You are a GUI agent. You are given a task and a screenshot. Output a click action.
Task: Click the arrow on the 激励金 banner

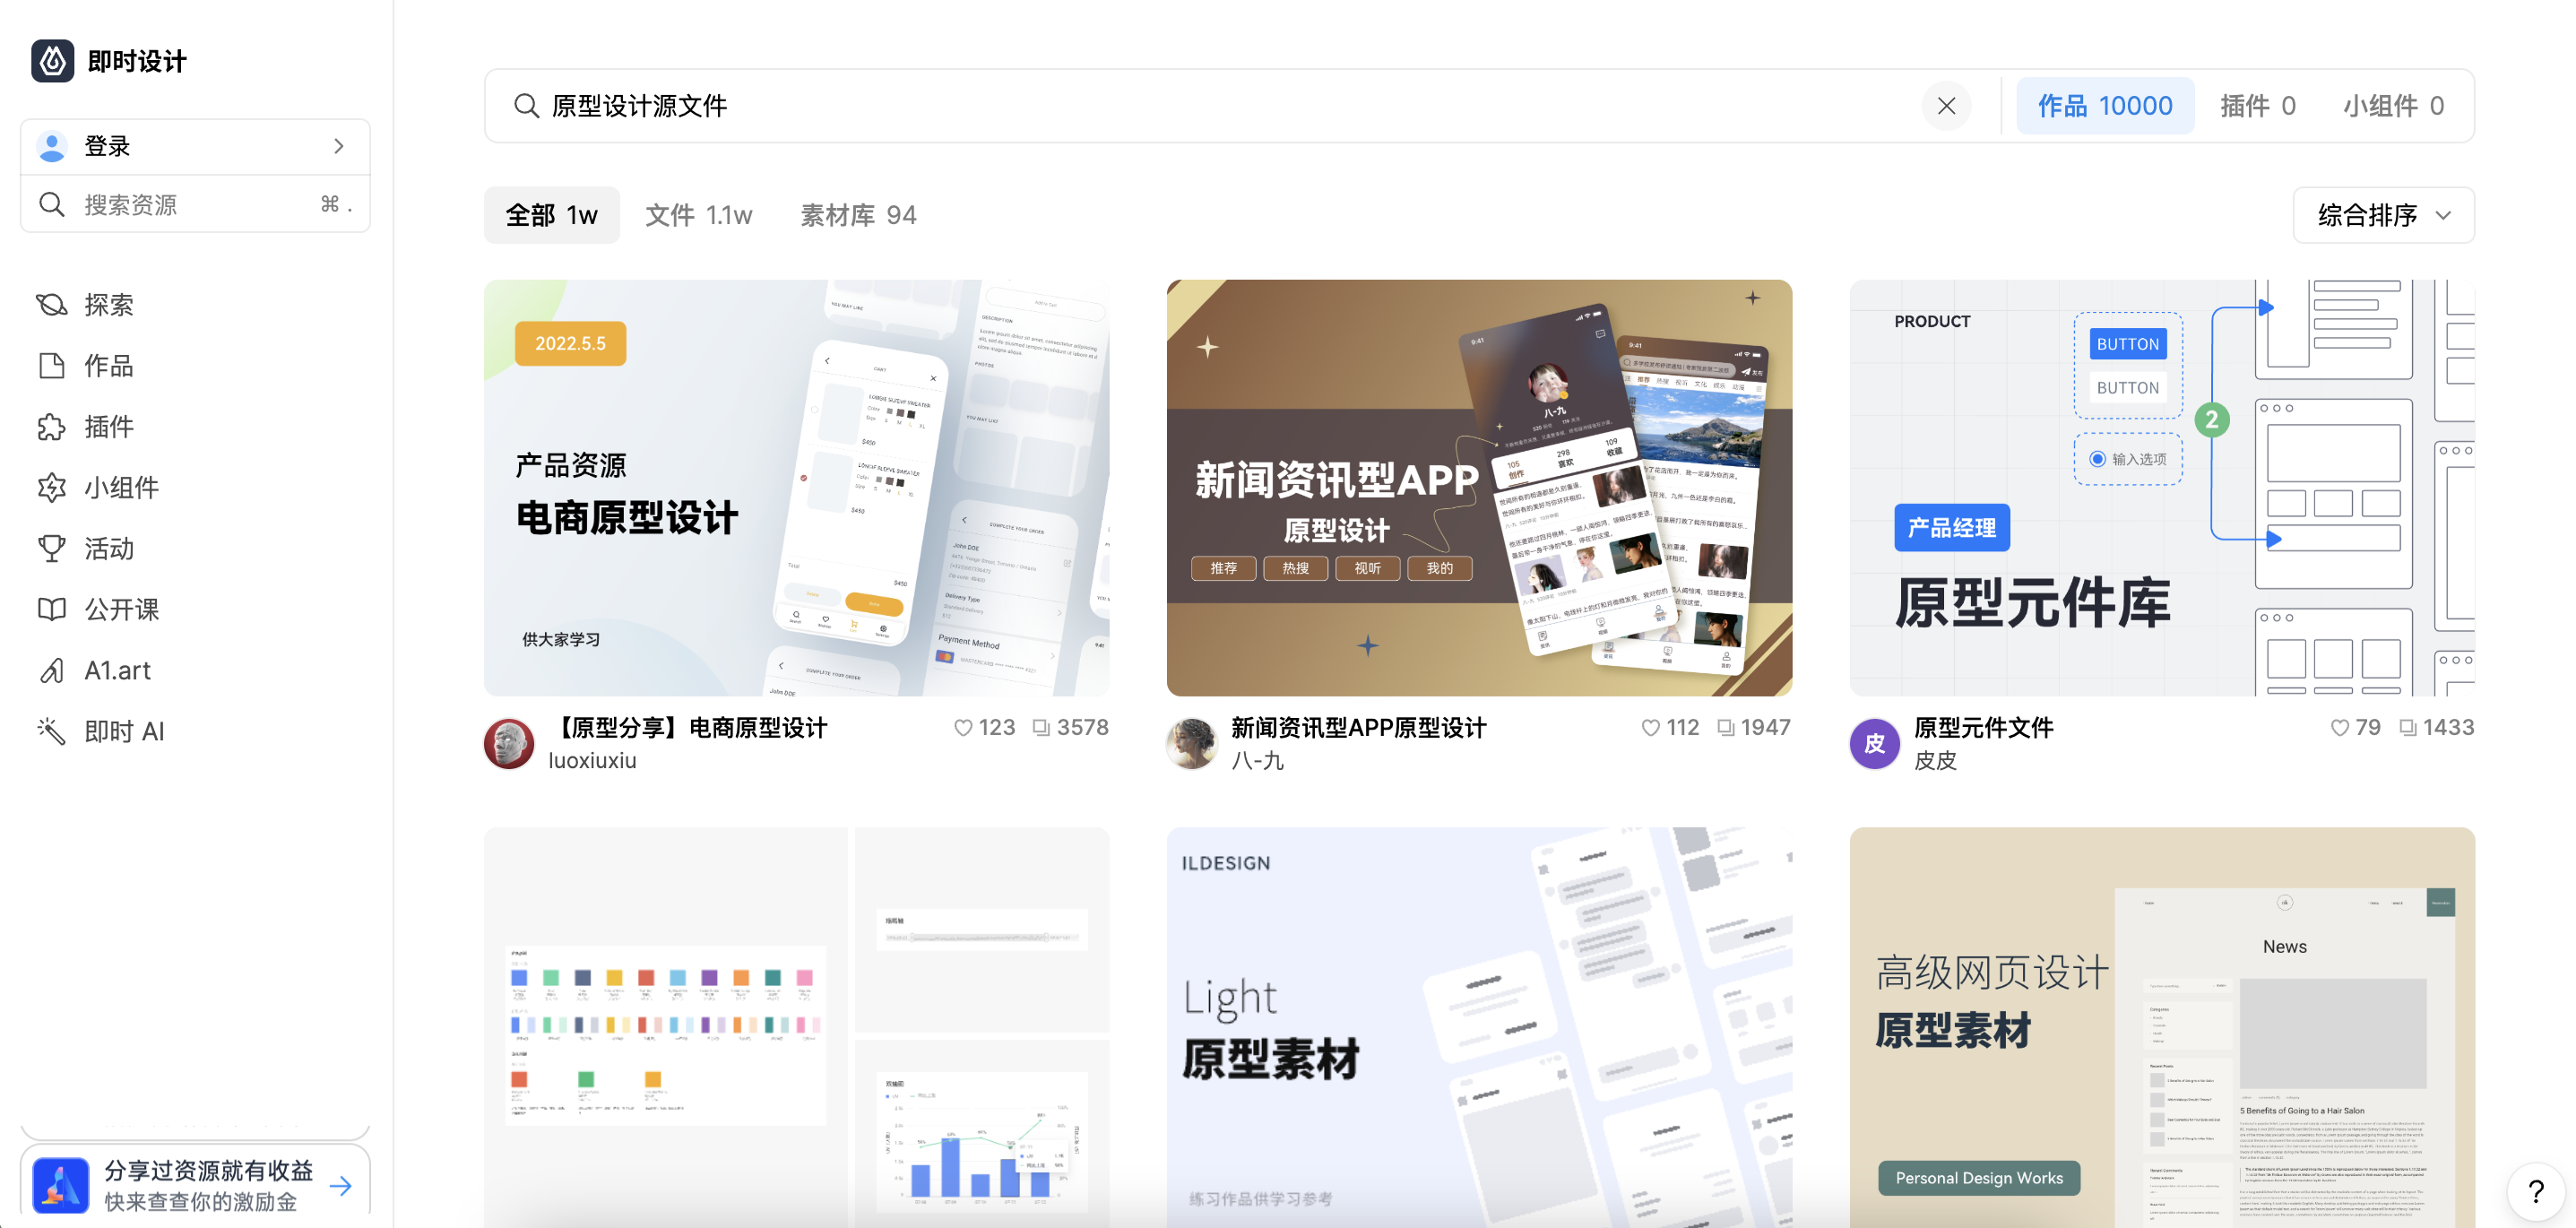(x=341, y=1185)
